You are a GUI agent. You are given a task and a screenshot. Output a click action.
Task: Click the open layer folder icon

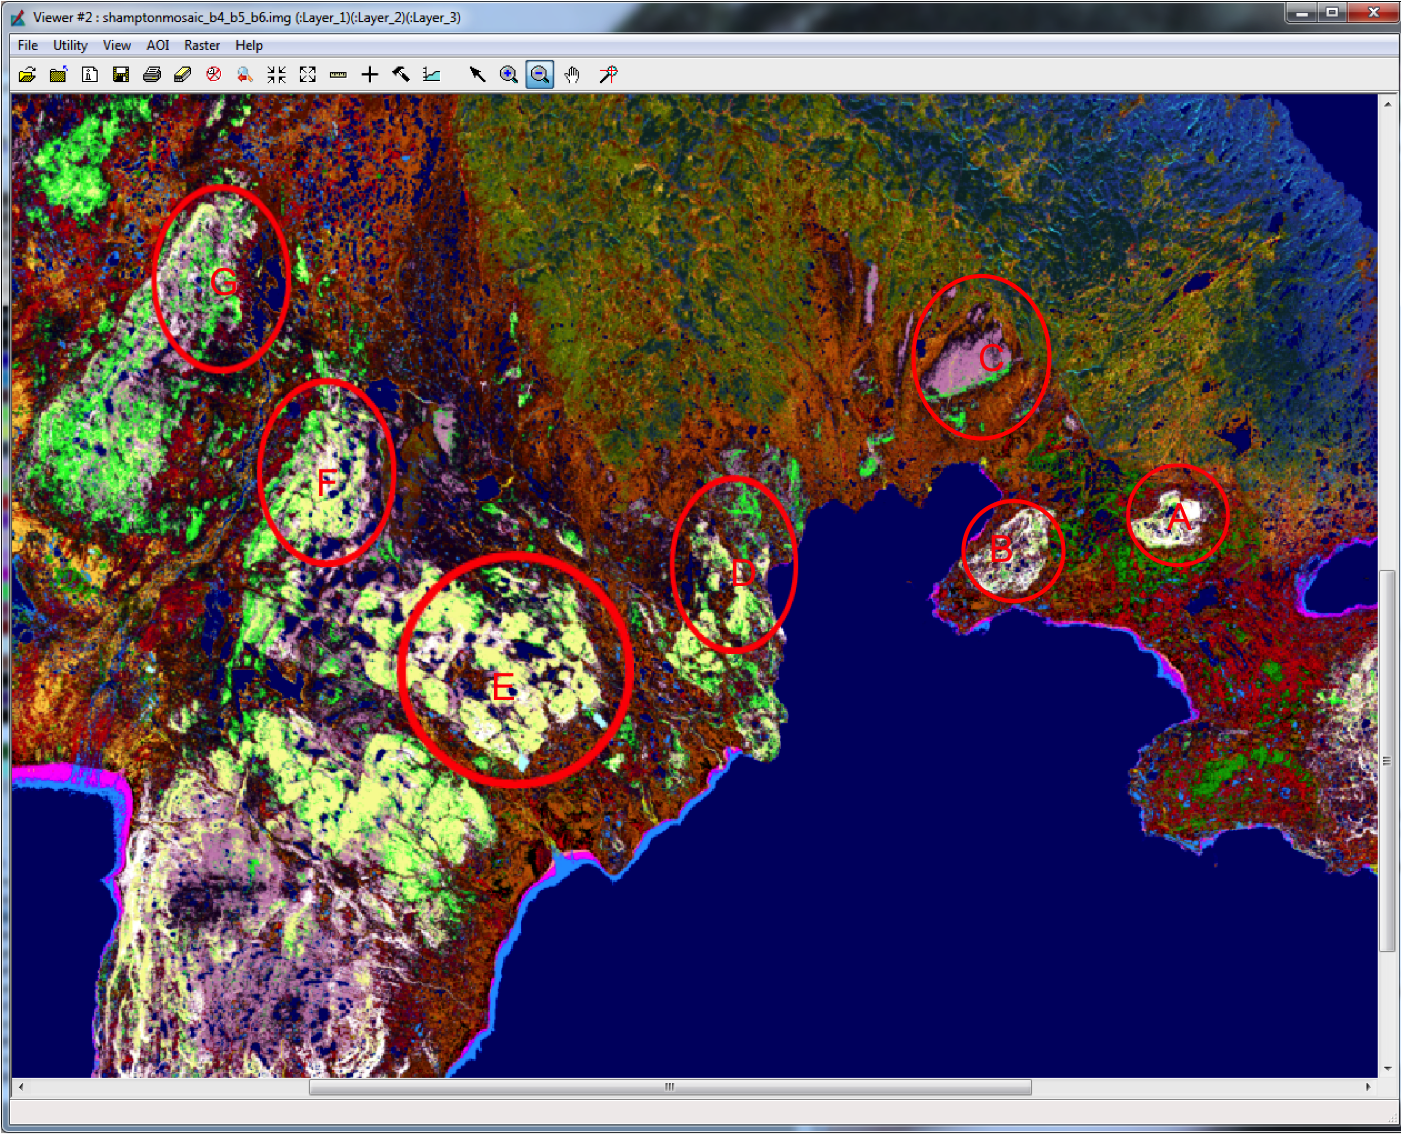click(x=27, y=75)
